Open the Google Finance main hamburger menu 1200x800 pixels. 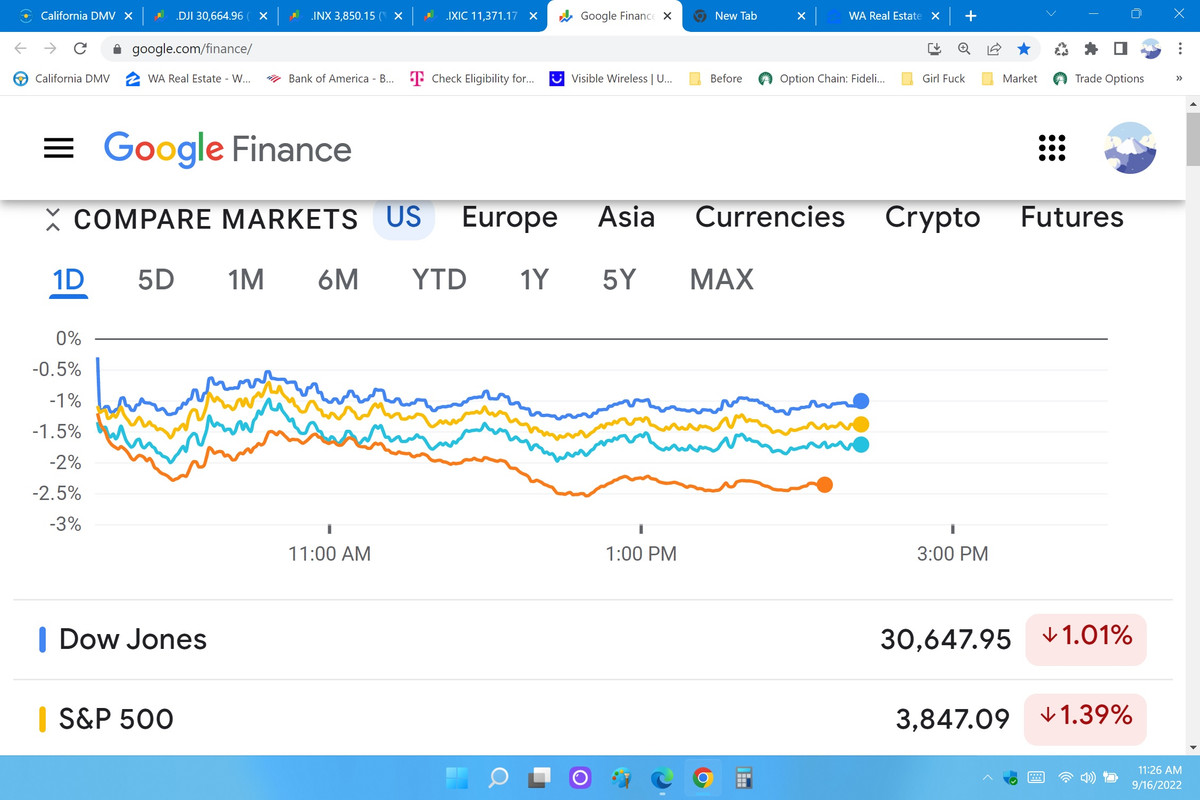(59, 149)
